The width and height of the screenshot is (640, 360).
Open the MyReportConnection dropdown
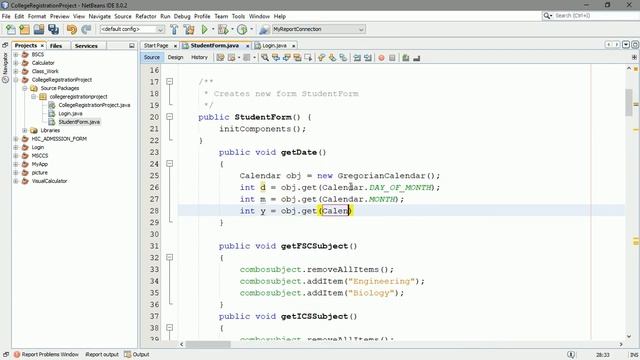point(361,29)
